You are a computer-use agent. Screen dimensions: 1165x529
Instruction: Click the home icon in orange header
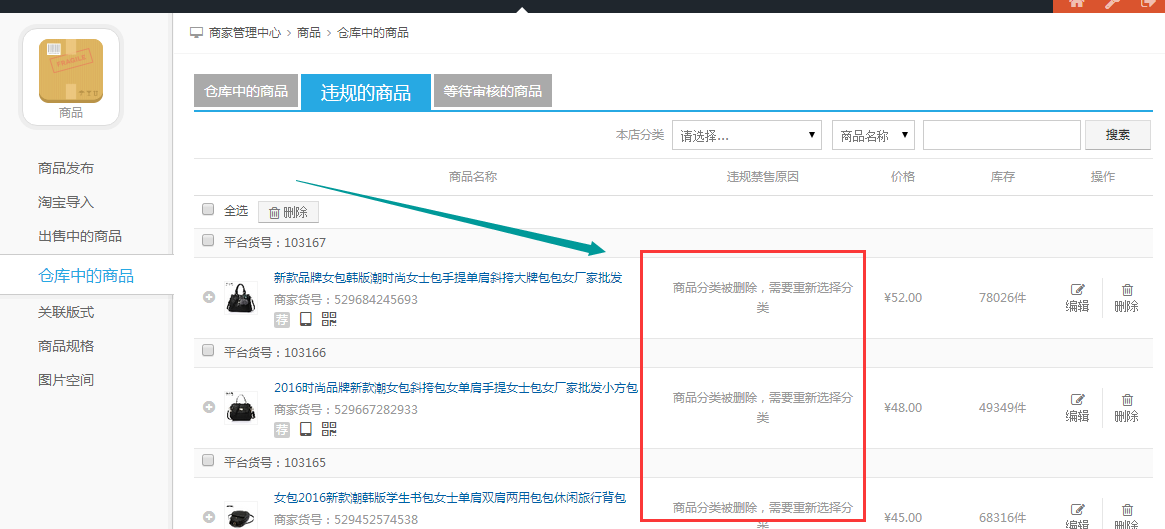click(1077, 3)
